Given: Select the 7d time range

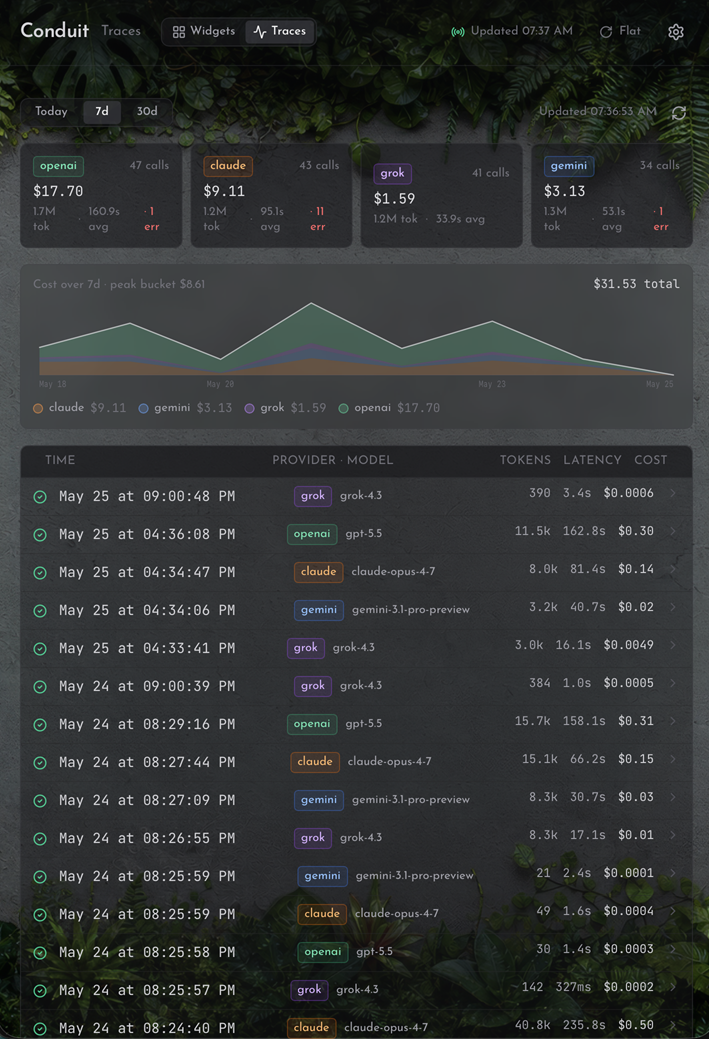Looking at the screenshot, I should (102, 111).
